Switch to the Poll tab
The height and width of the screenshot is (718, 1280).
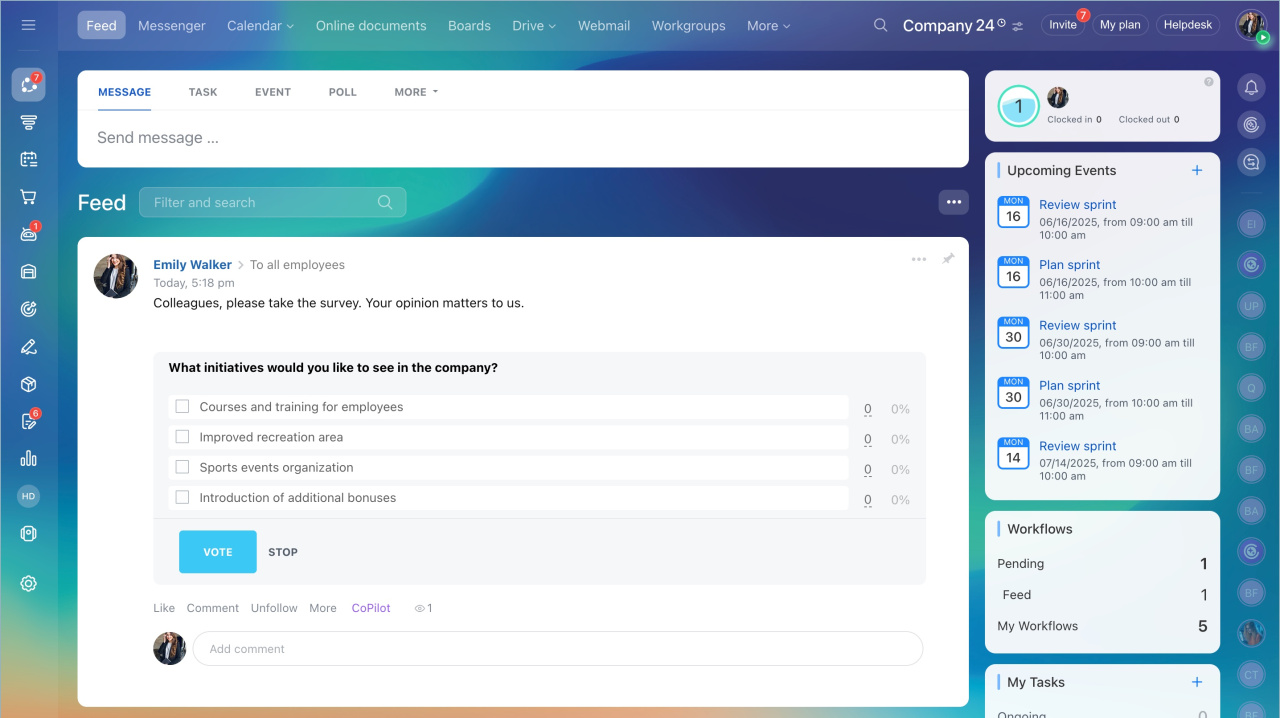[x=342, y=92]
